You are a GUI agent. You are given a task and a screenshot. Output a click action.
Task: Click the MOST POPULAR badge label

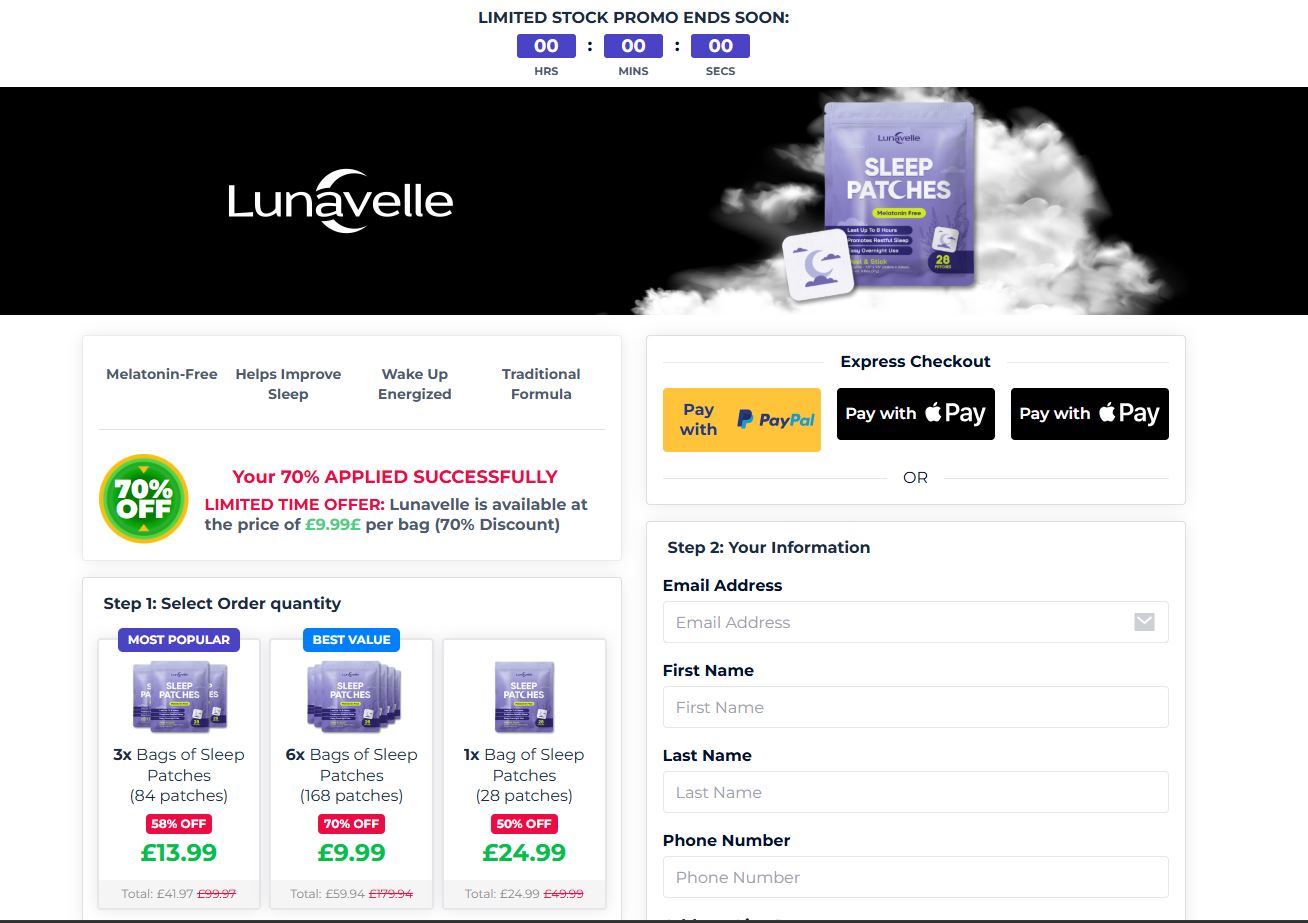point(179,640)
